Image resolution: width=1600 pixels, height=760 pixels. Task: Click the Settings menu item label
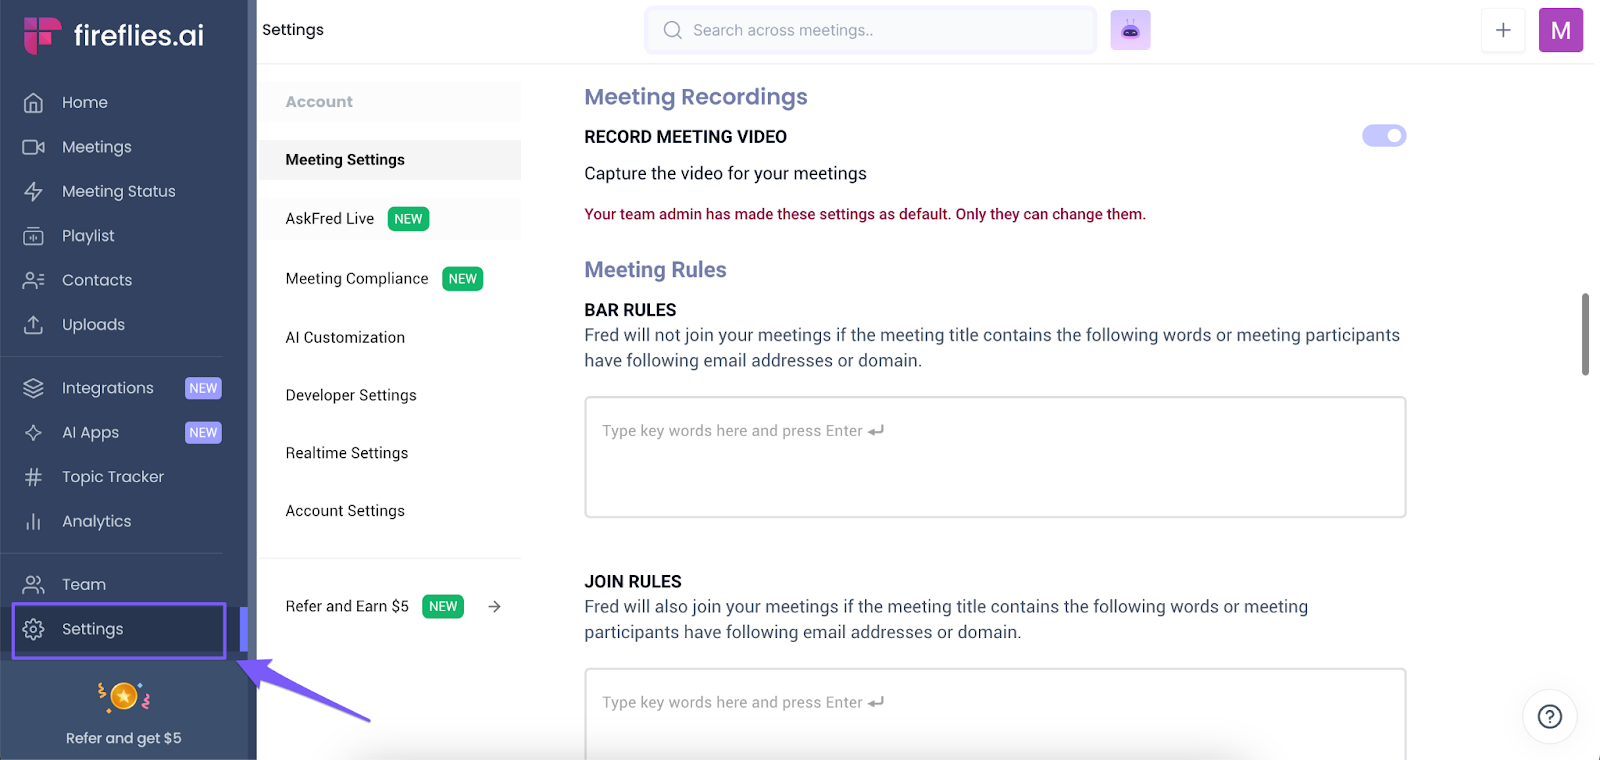(x=92, y=629)
